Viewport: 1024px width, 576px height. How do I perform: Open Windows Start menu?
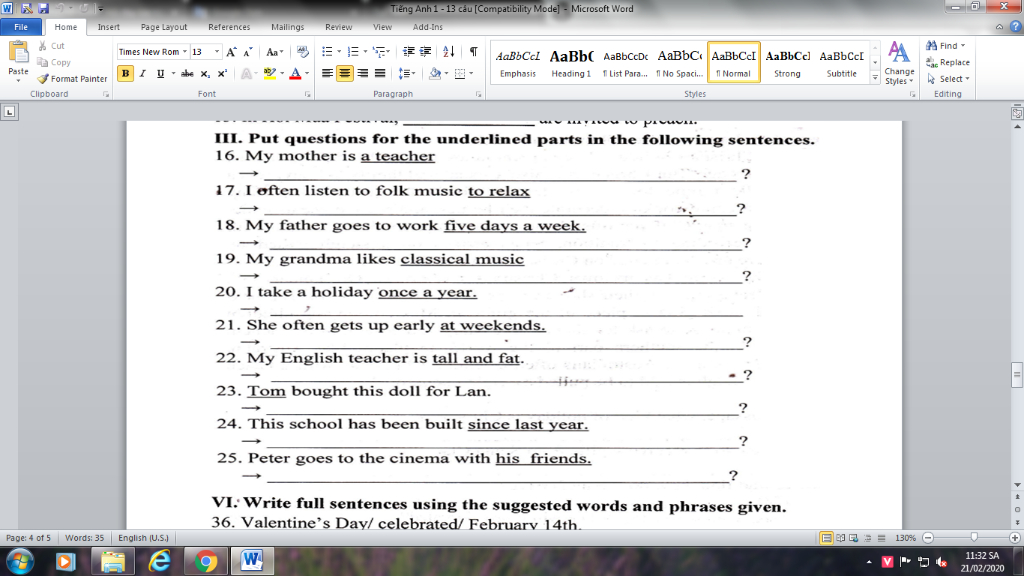[x=20, y=562]
